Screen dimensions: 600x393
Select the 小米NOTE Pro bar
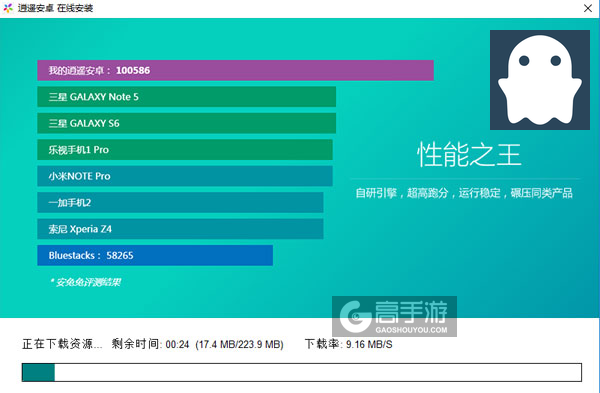pos(185,176)
